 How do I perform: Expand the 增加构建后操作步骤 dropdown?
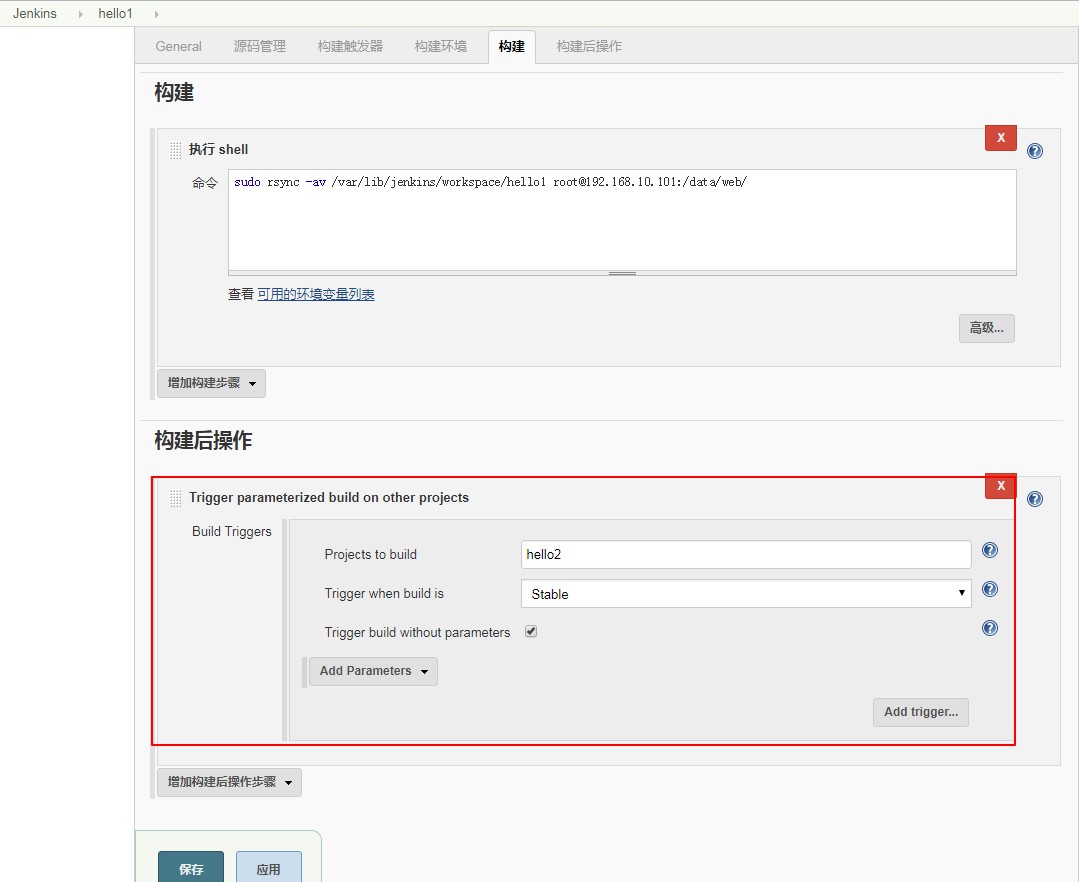(x=229, y=782)
